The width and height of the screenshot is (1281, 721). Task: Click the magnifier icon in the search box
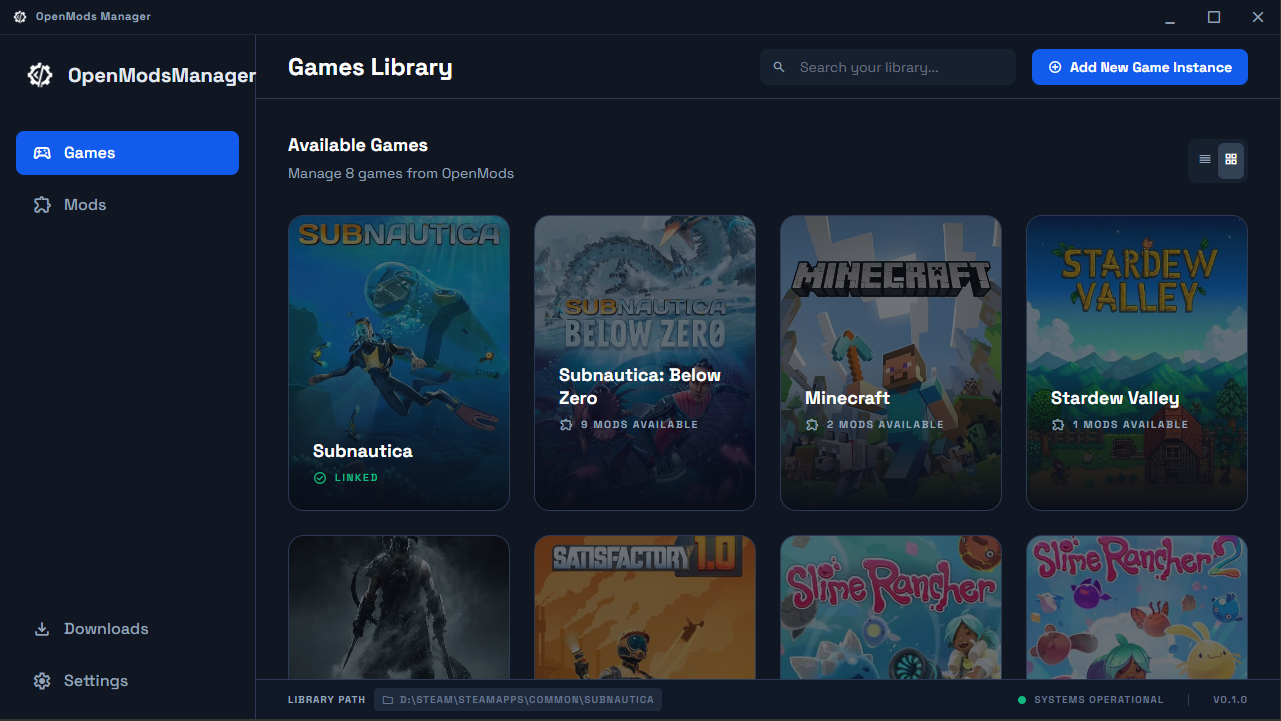(x=779, y=67)
